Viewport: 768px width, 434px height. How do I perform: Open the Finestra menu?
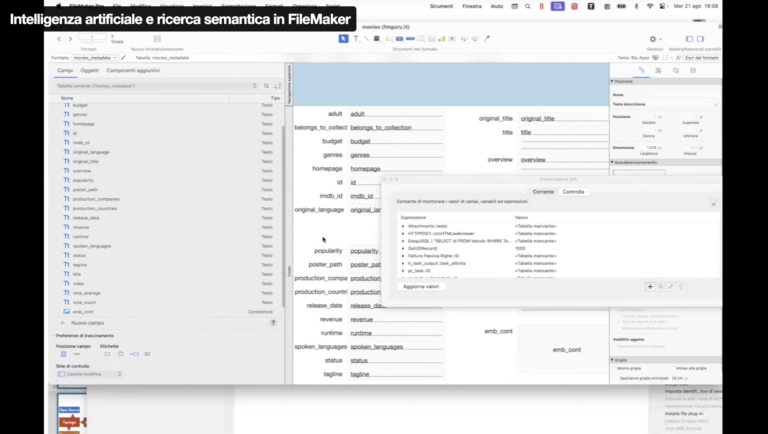click(x=472, y=6)
